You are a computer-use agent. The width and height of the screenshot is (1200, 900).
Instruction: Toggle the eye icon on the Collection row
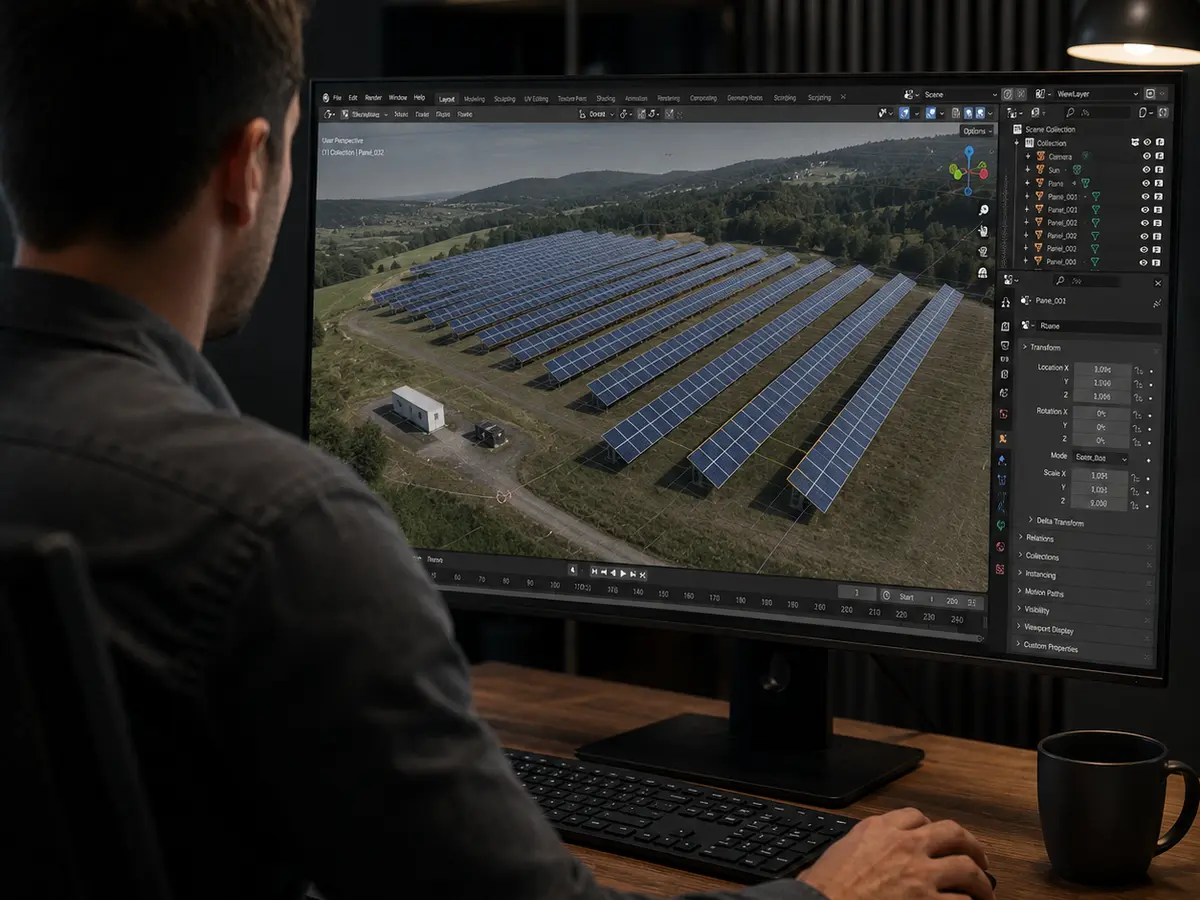pyautogui.click(x=1147, y=143)
